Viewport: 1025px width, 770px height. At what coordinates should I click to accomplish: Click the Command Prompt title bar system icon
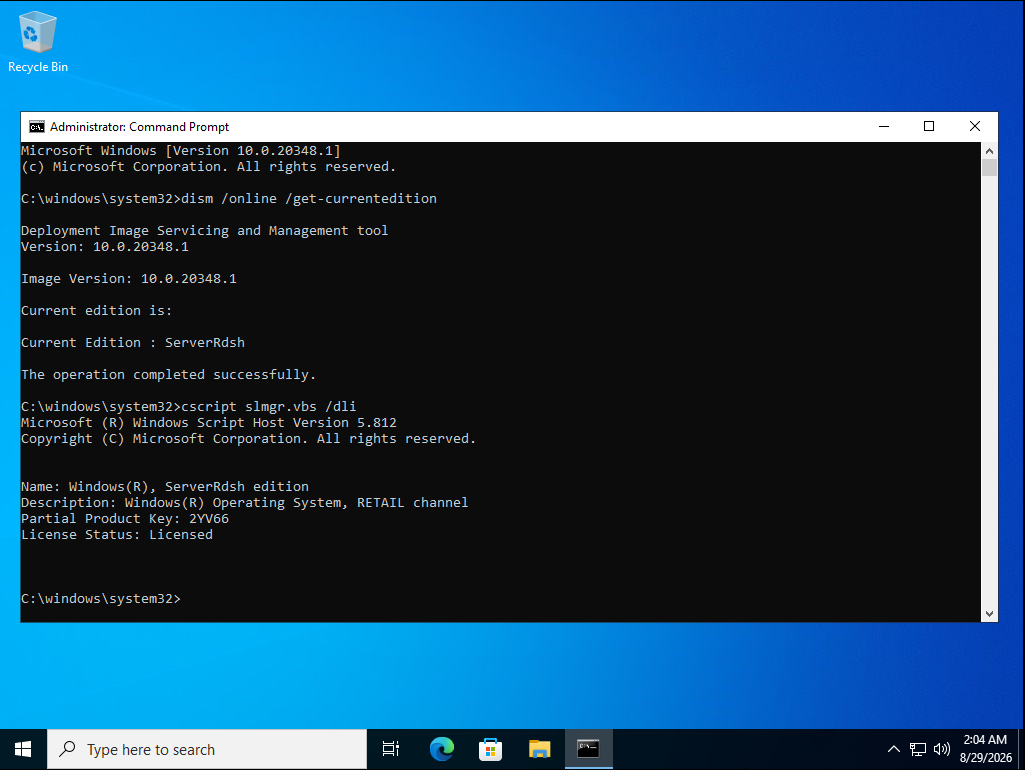click(37, 127)
